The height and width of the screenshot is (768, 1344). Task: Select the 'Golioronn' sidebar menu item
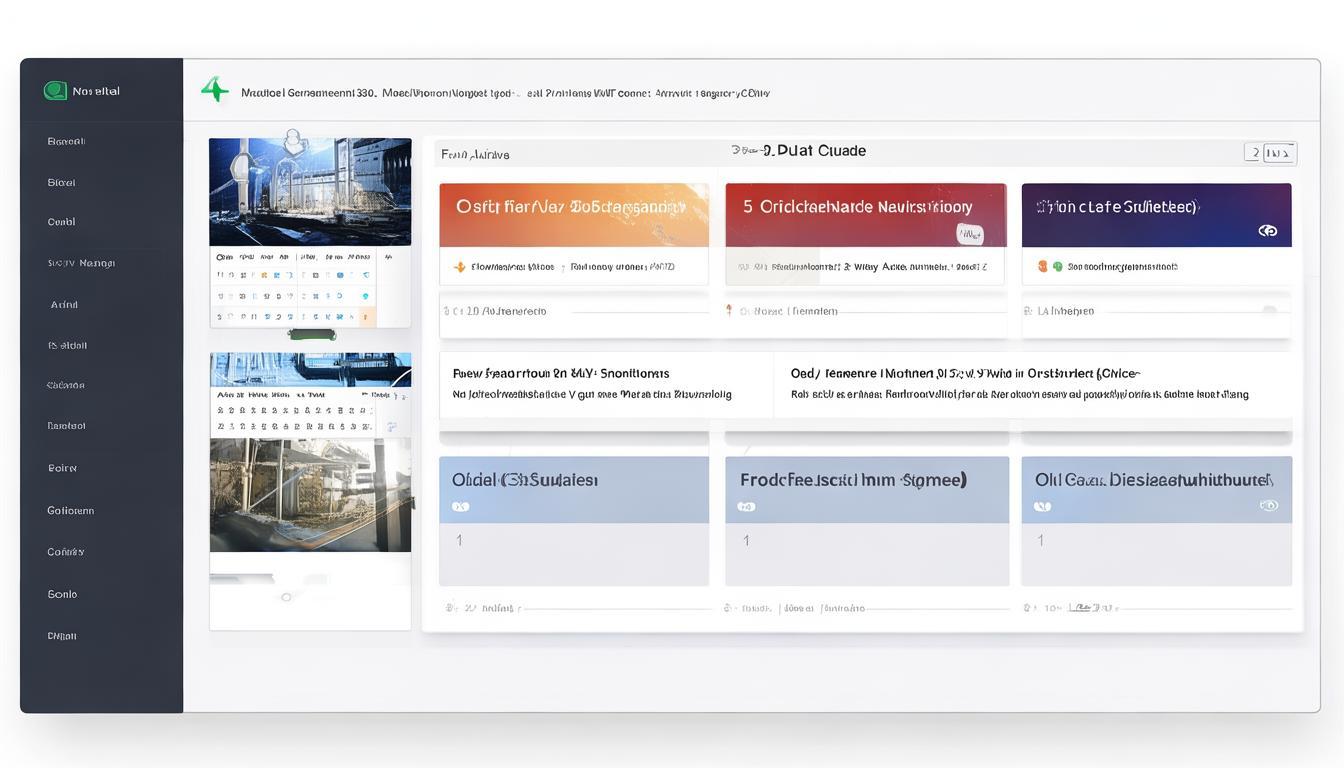(70, 510)
